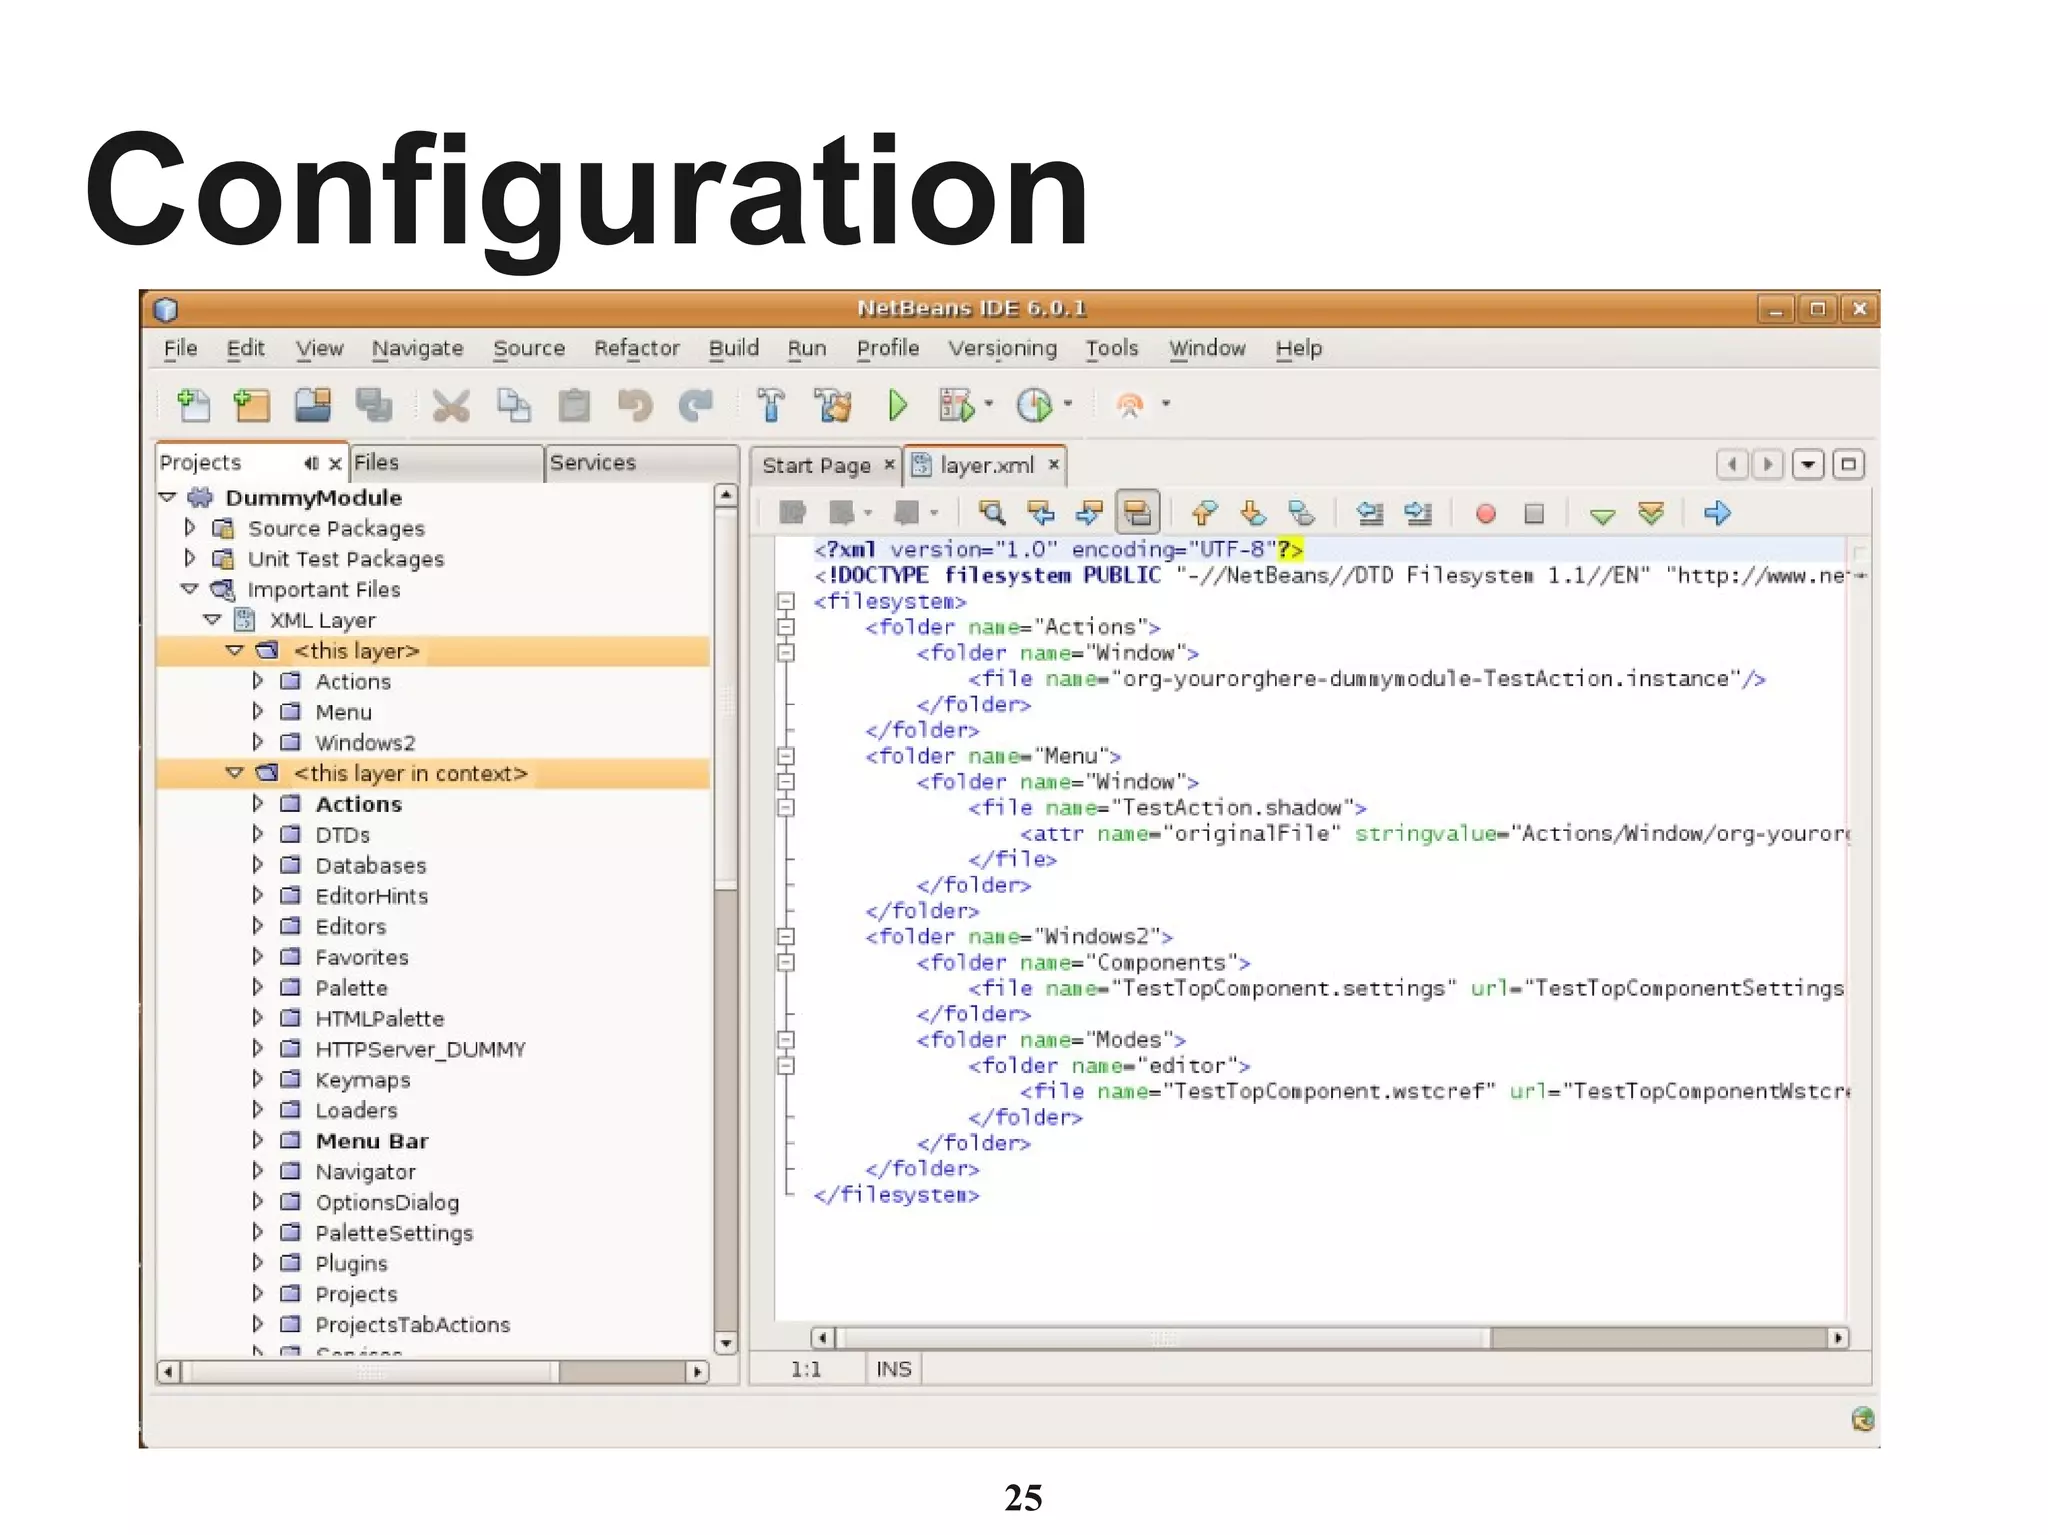Click the Profile Main Project clock icon

tap(1034, 405)
